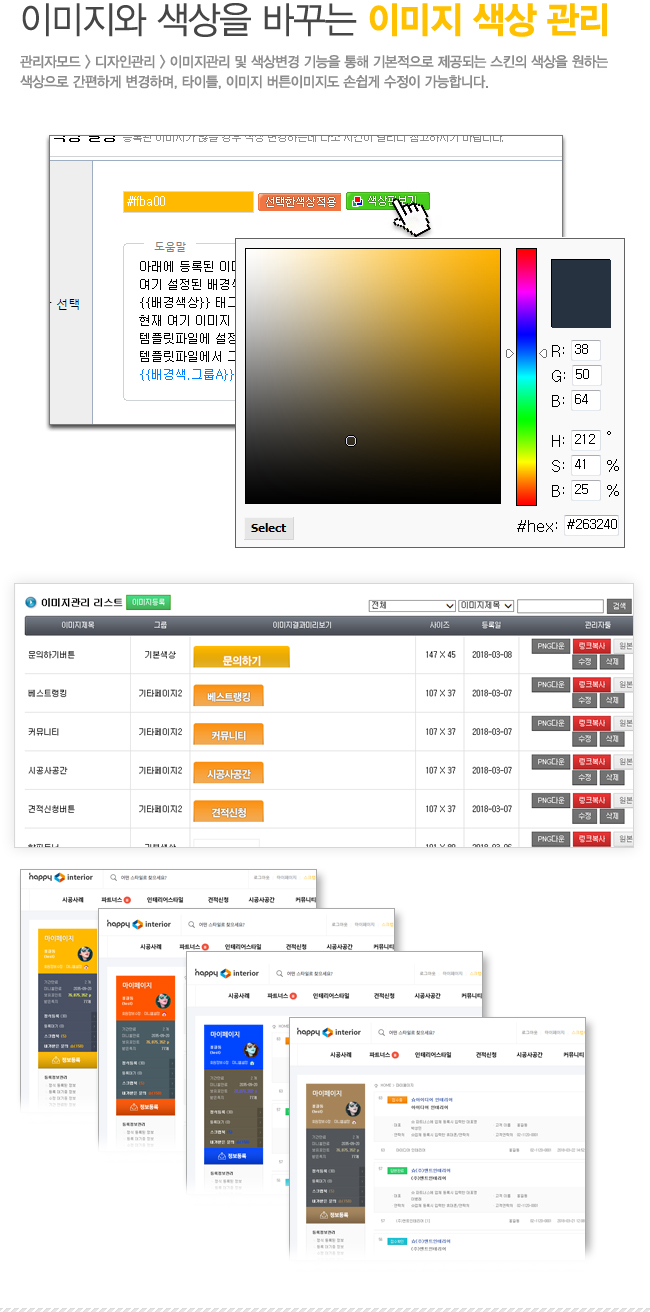Click 링크복사 for the 커뮤니티 row

[x=591, y=723]
